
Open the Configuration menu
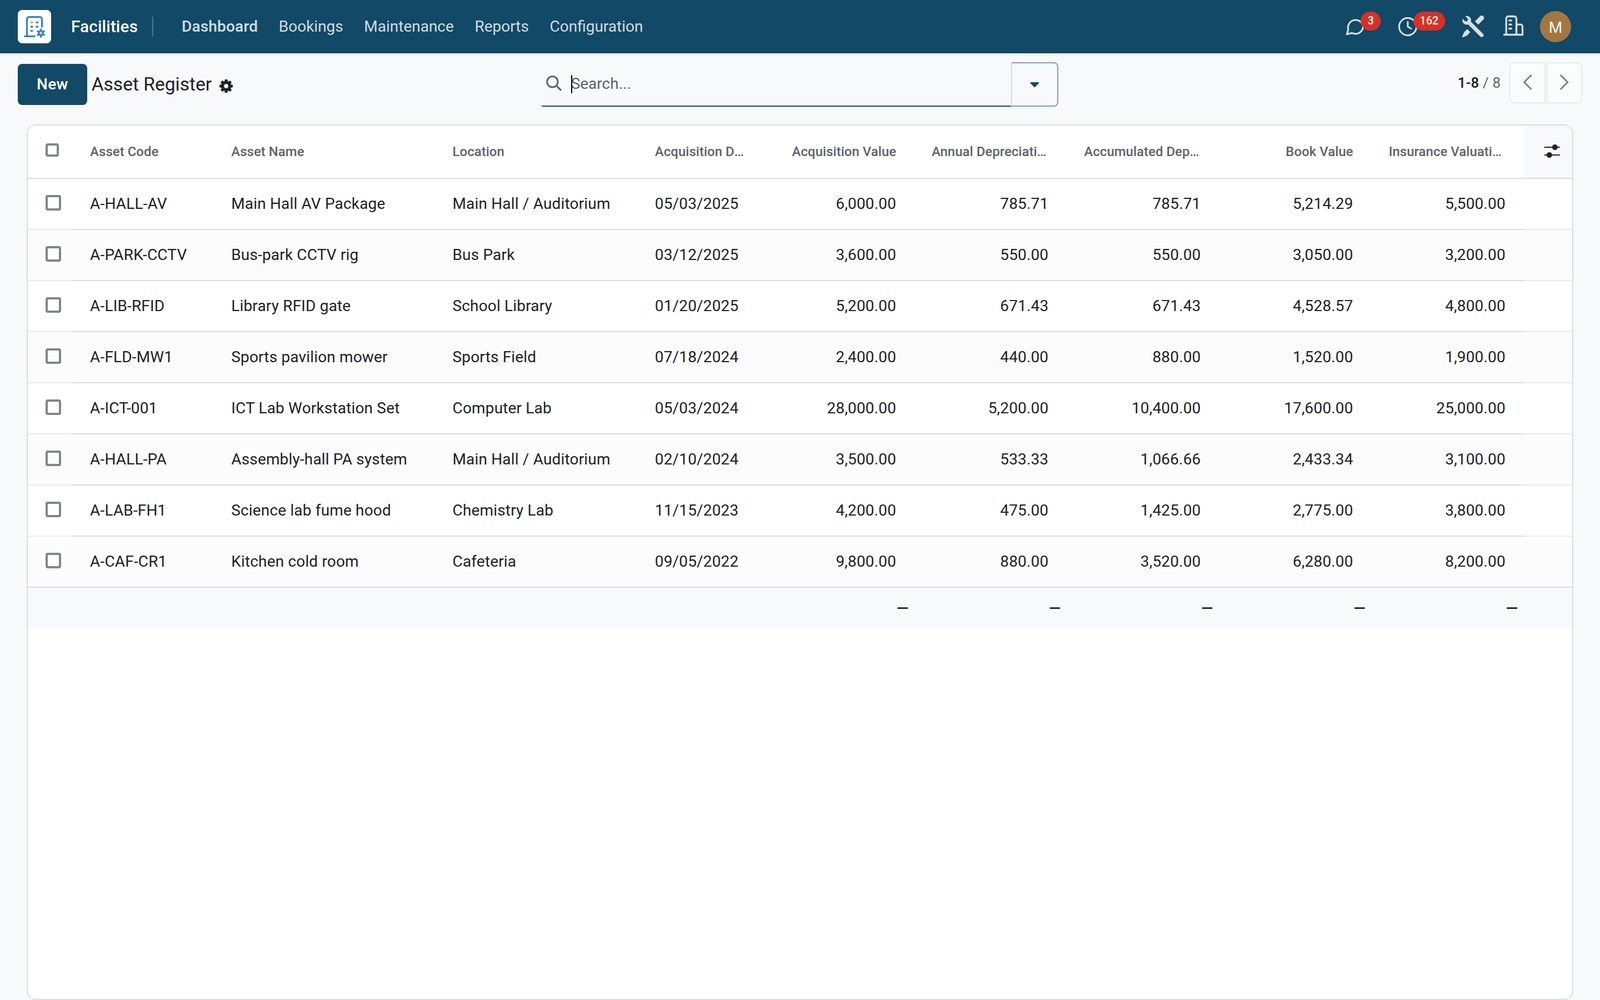point(596,27)
